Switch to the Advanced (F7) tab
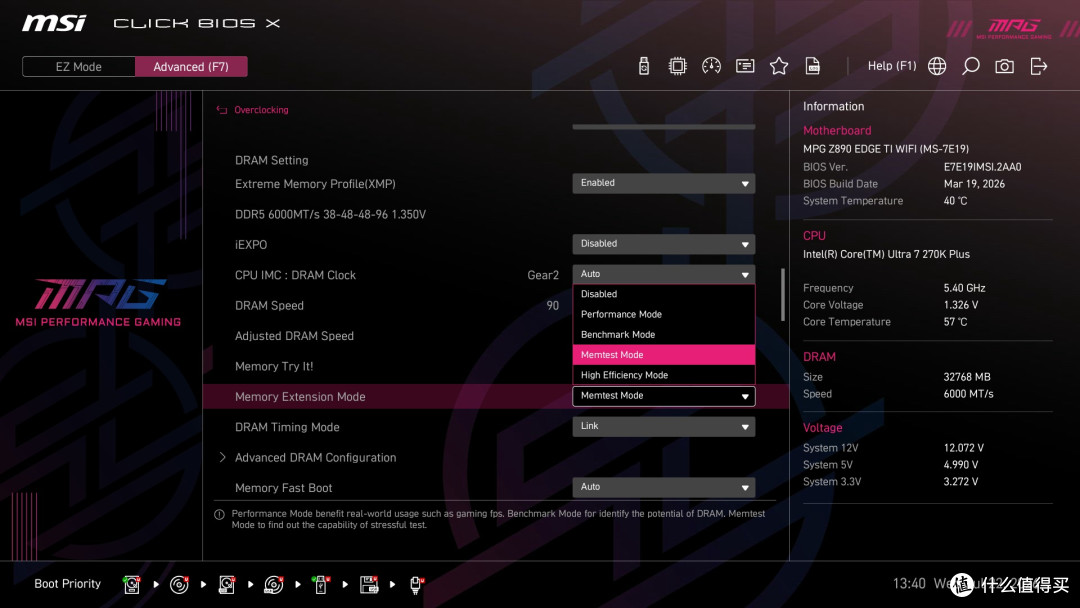The height and width of the screenshot is (608, 1080). (191, 67)
